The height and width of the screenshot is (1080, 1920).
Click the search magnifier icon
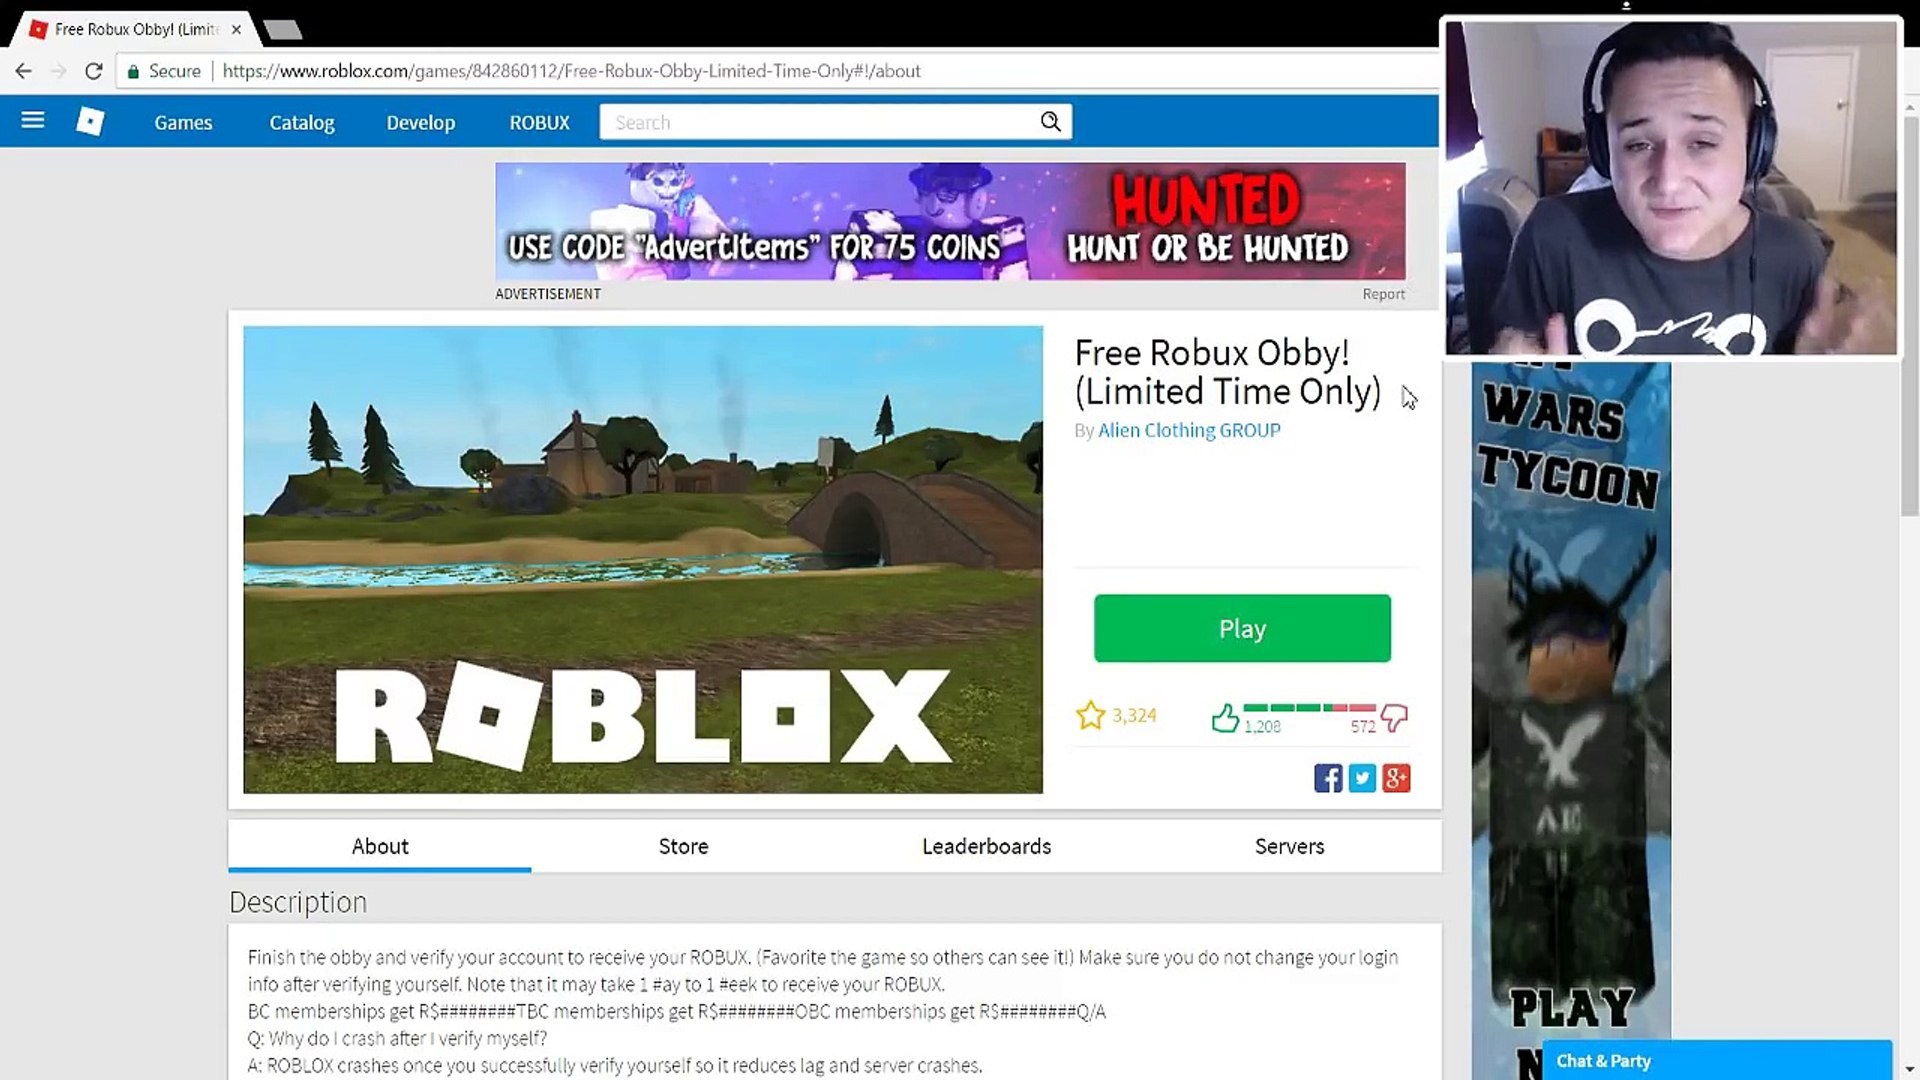1050,121
